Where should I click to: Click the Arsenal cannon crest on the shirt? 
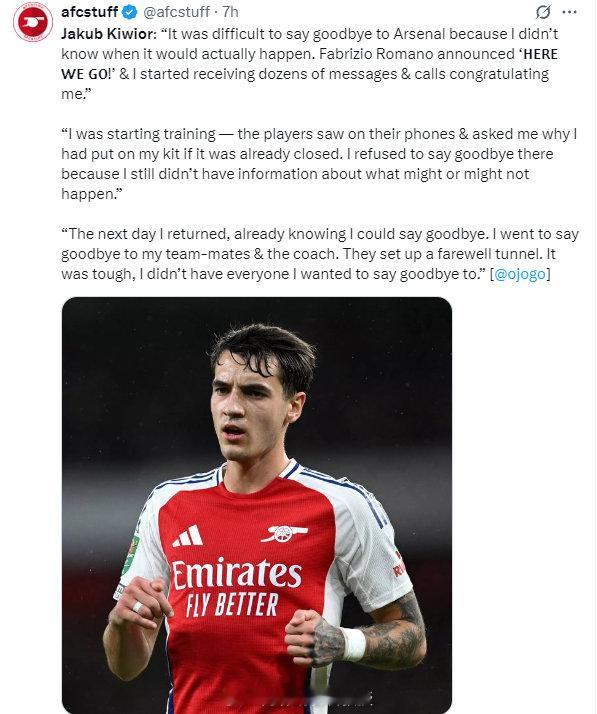pyautogui.click(x=284, y=534)
